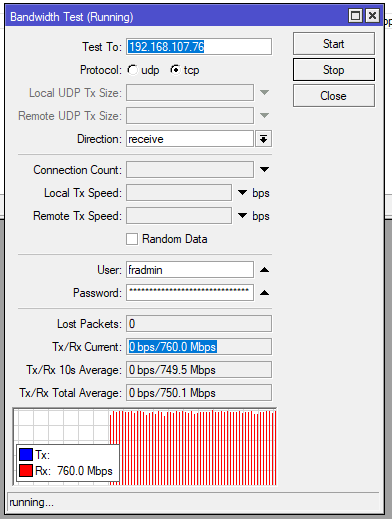This screenshot has height=519, width=392.
Task: Click the Password input field
Action: [190, 293]
